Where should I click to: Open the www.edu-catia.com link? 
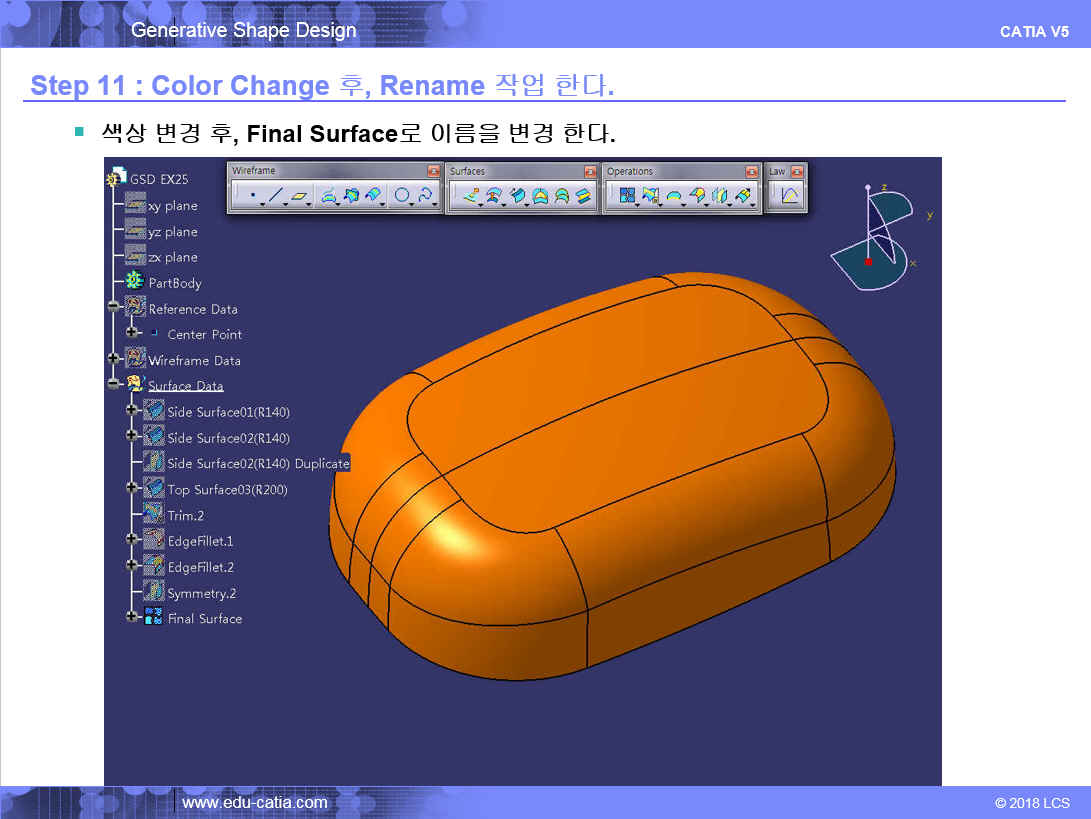coord(255,803)
